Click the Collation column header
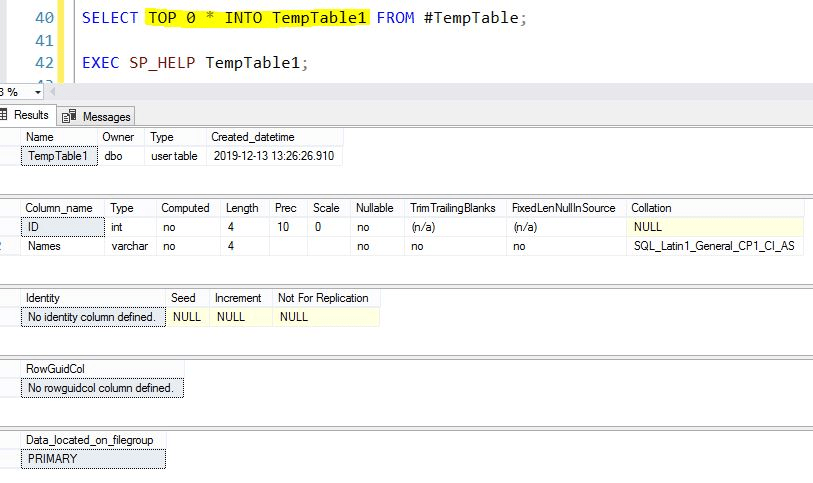The width and height of the screenshot is (813, 483). click(715, 208)
